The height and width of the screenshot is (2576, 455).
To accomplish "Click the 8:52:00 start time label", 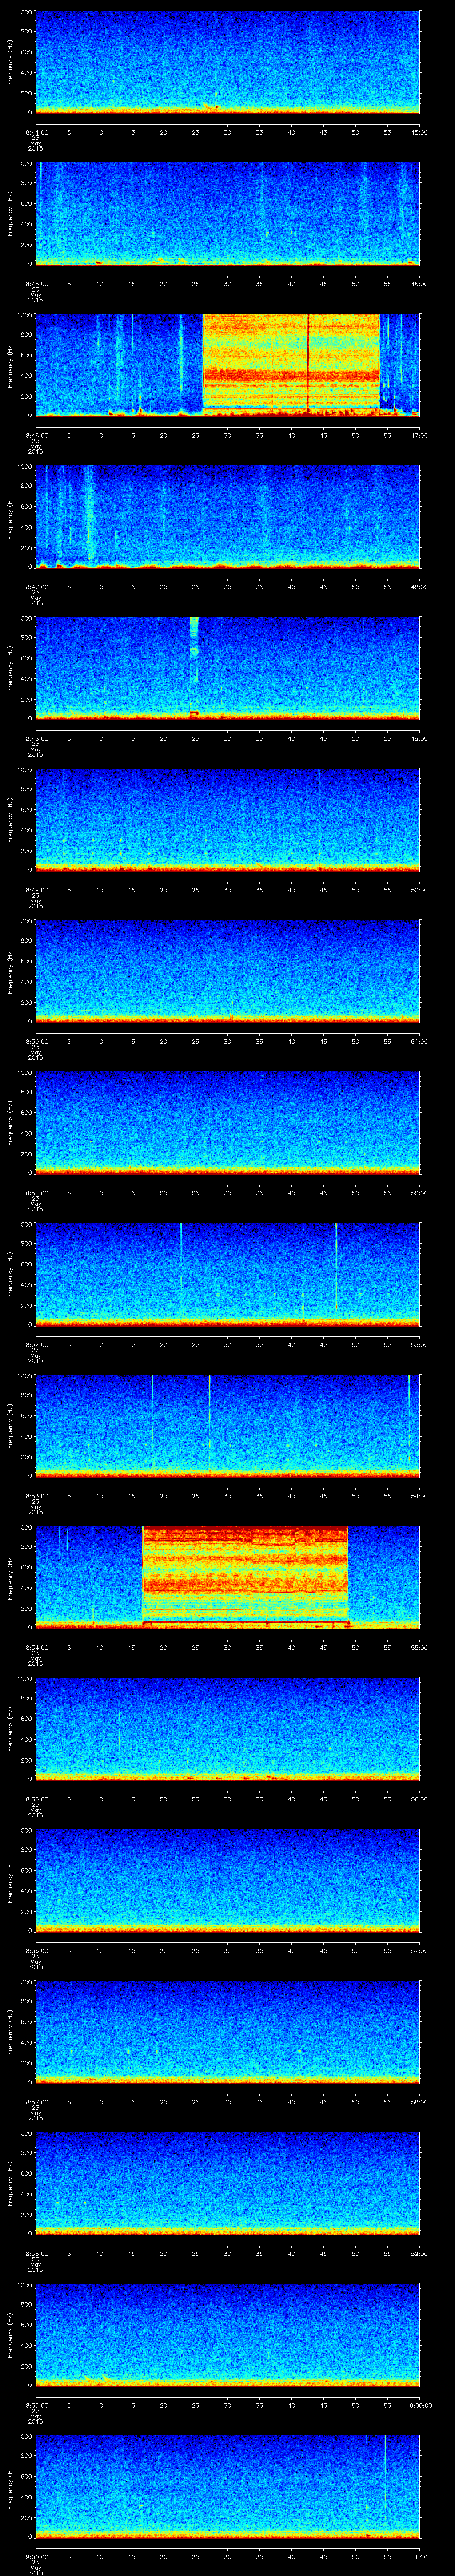I will 36,1345.
